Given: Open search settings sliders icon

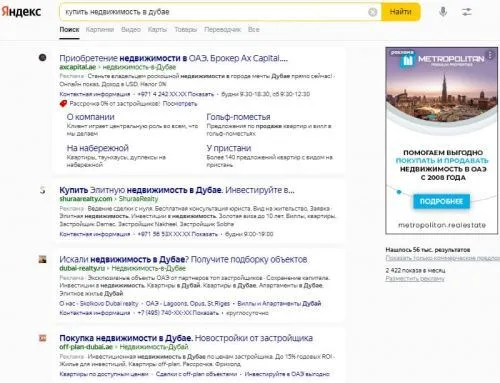Looking at the screenshot, I should pyautogui.click(x=466, y=12).
